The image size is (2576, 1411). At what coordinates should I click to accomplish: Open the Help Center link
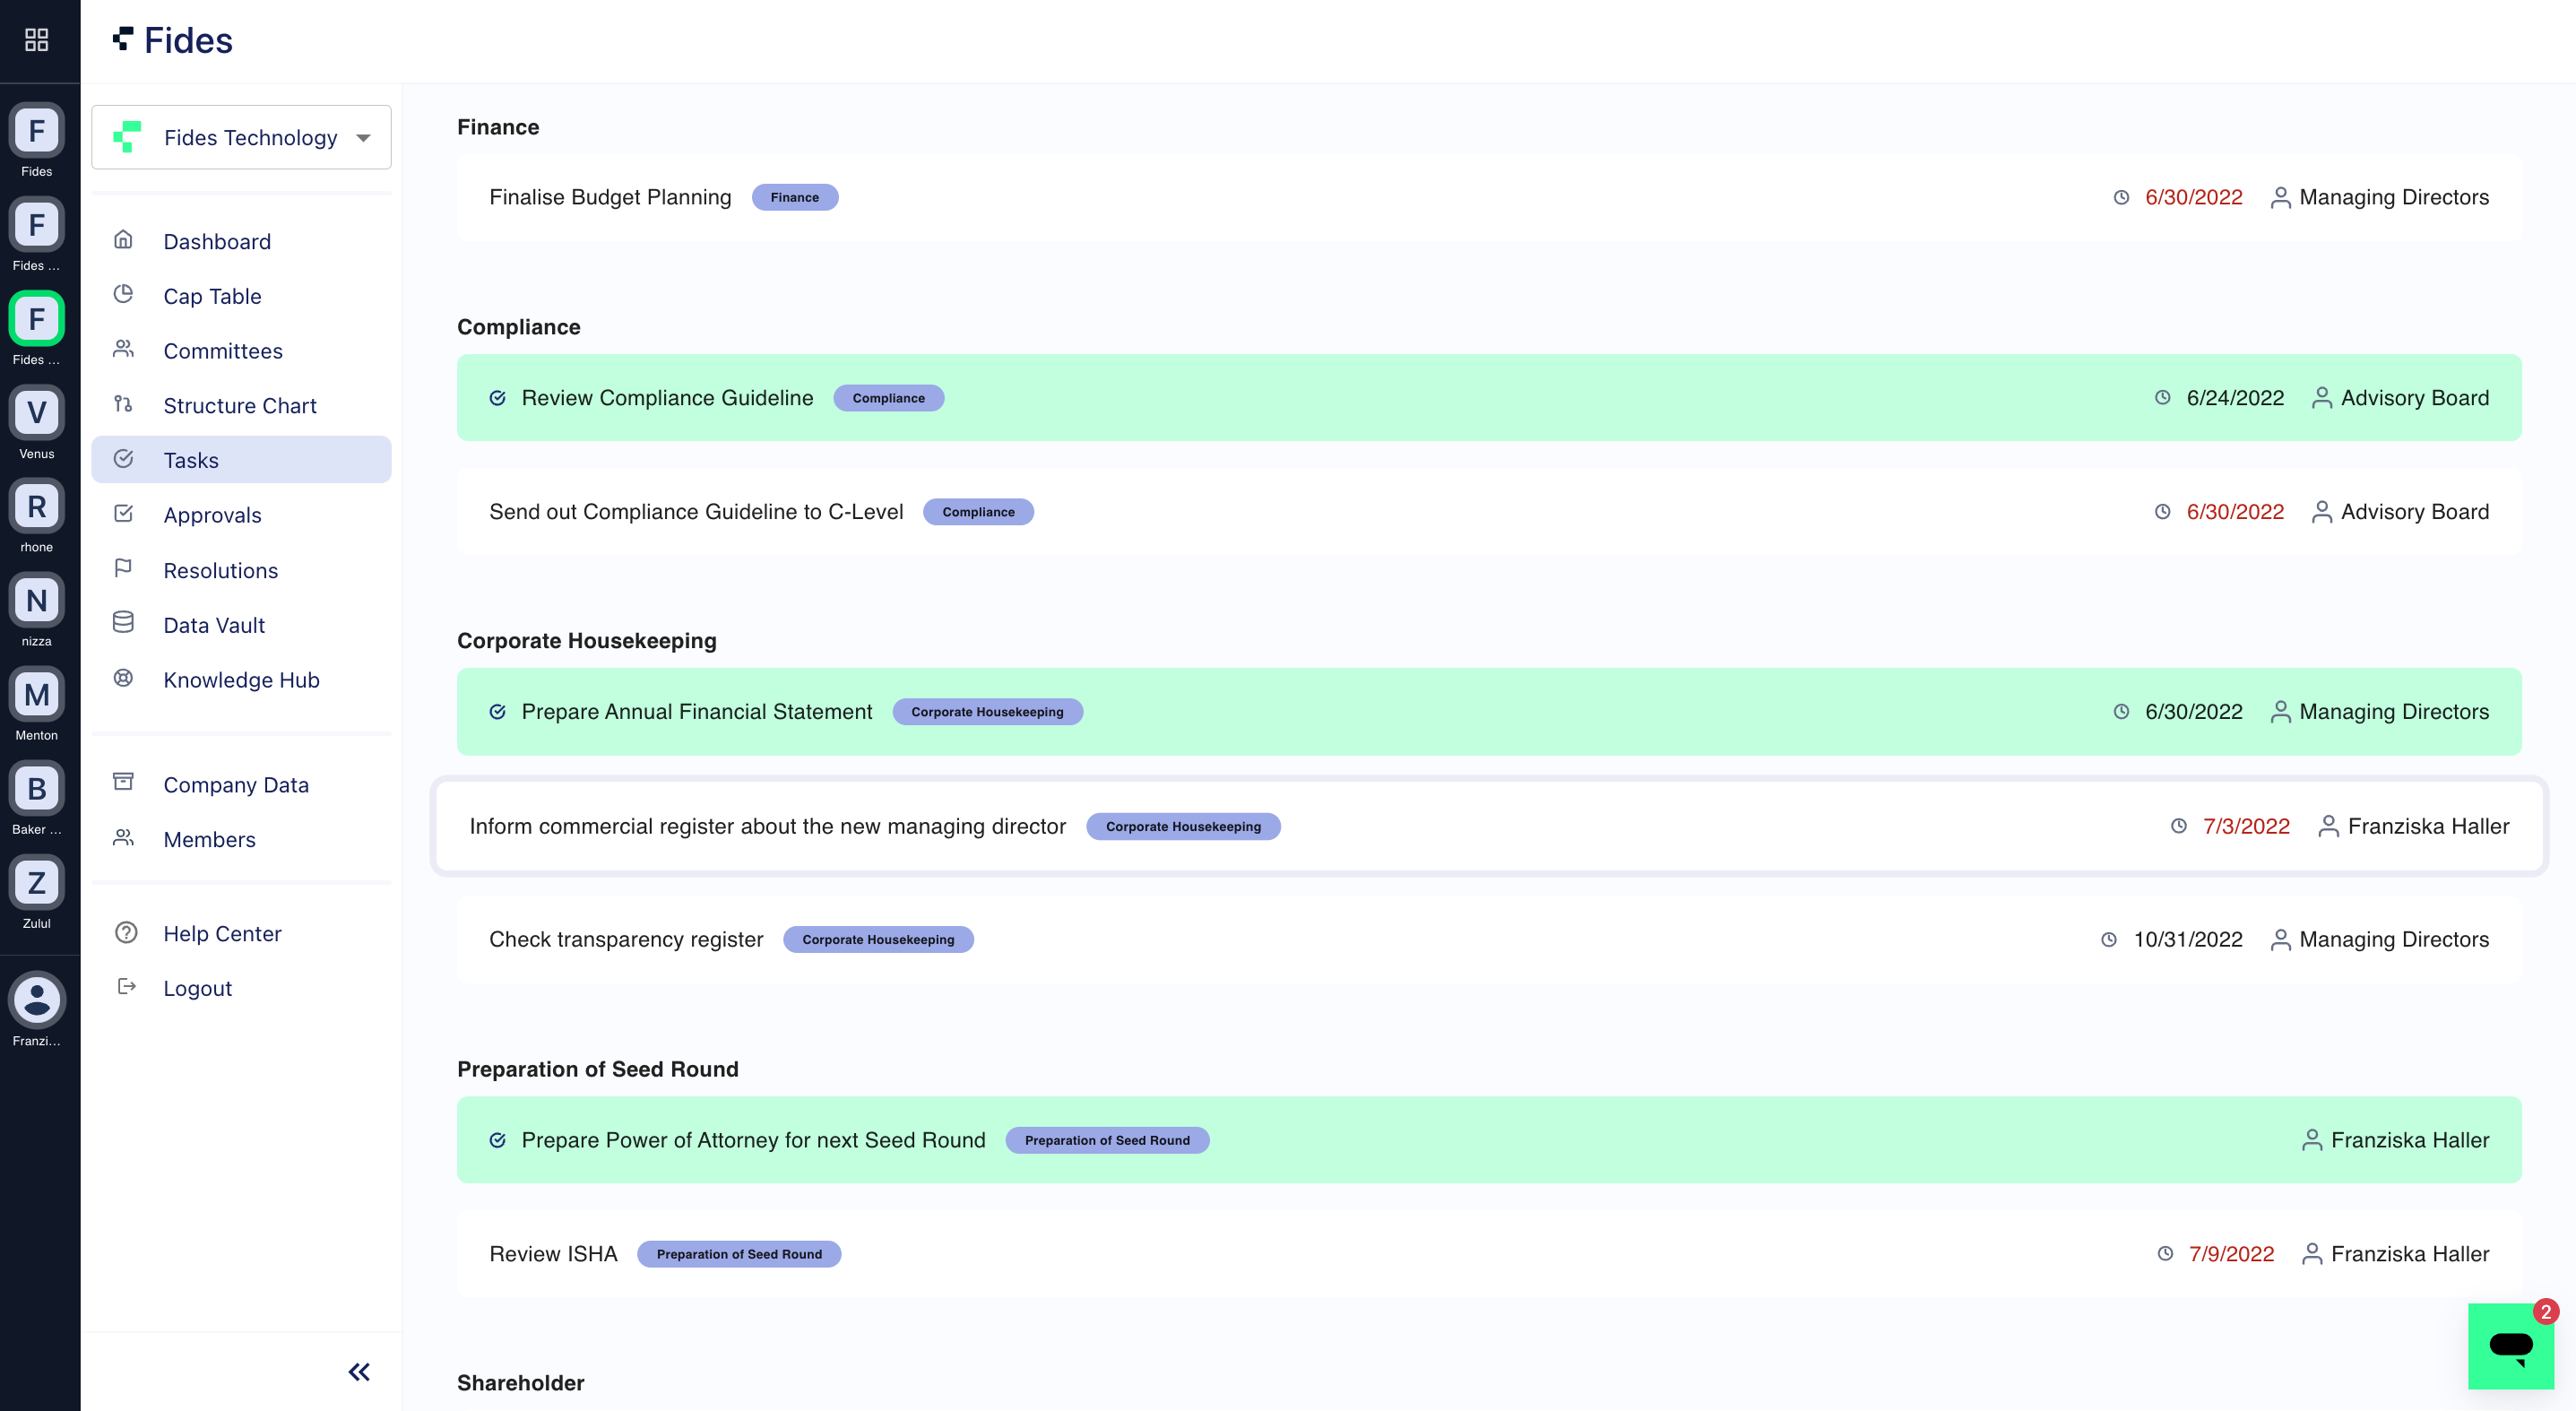pyautogui.click(x=222, y=933)
